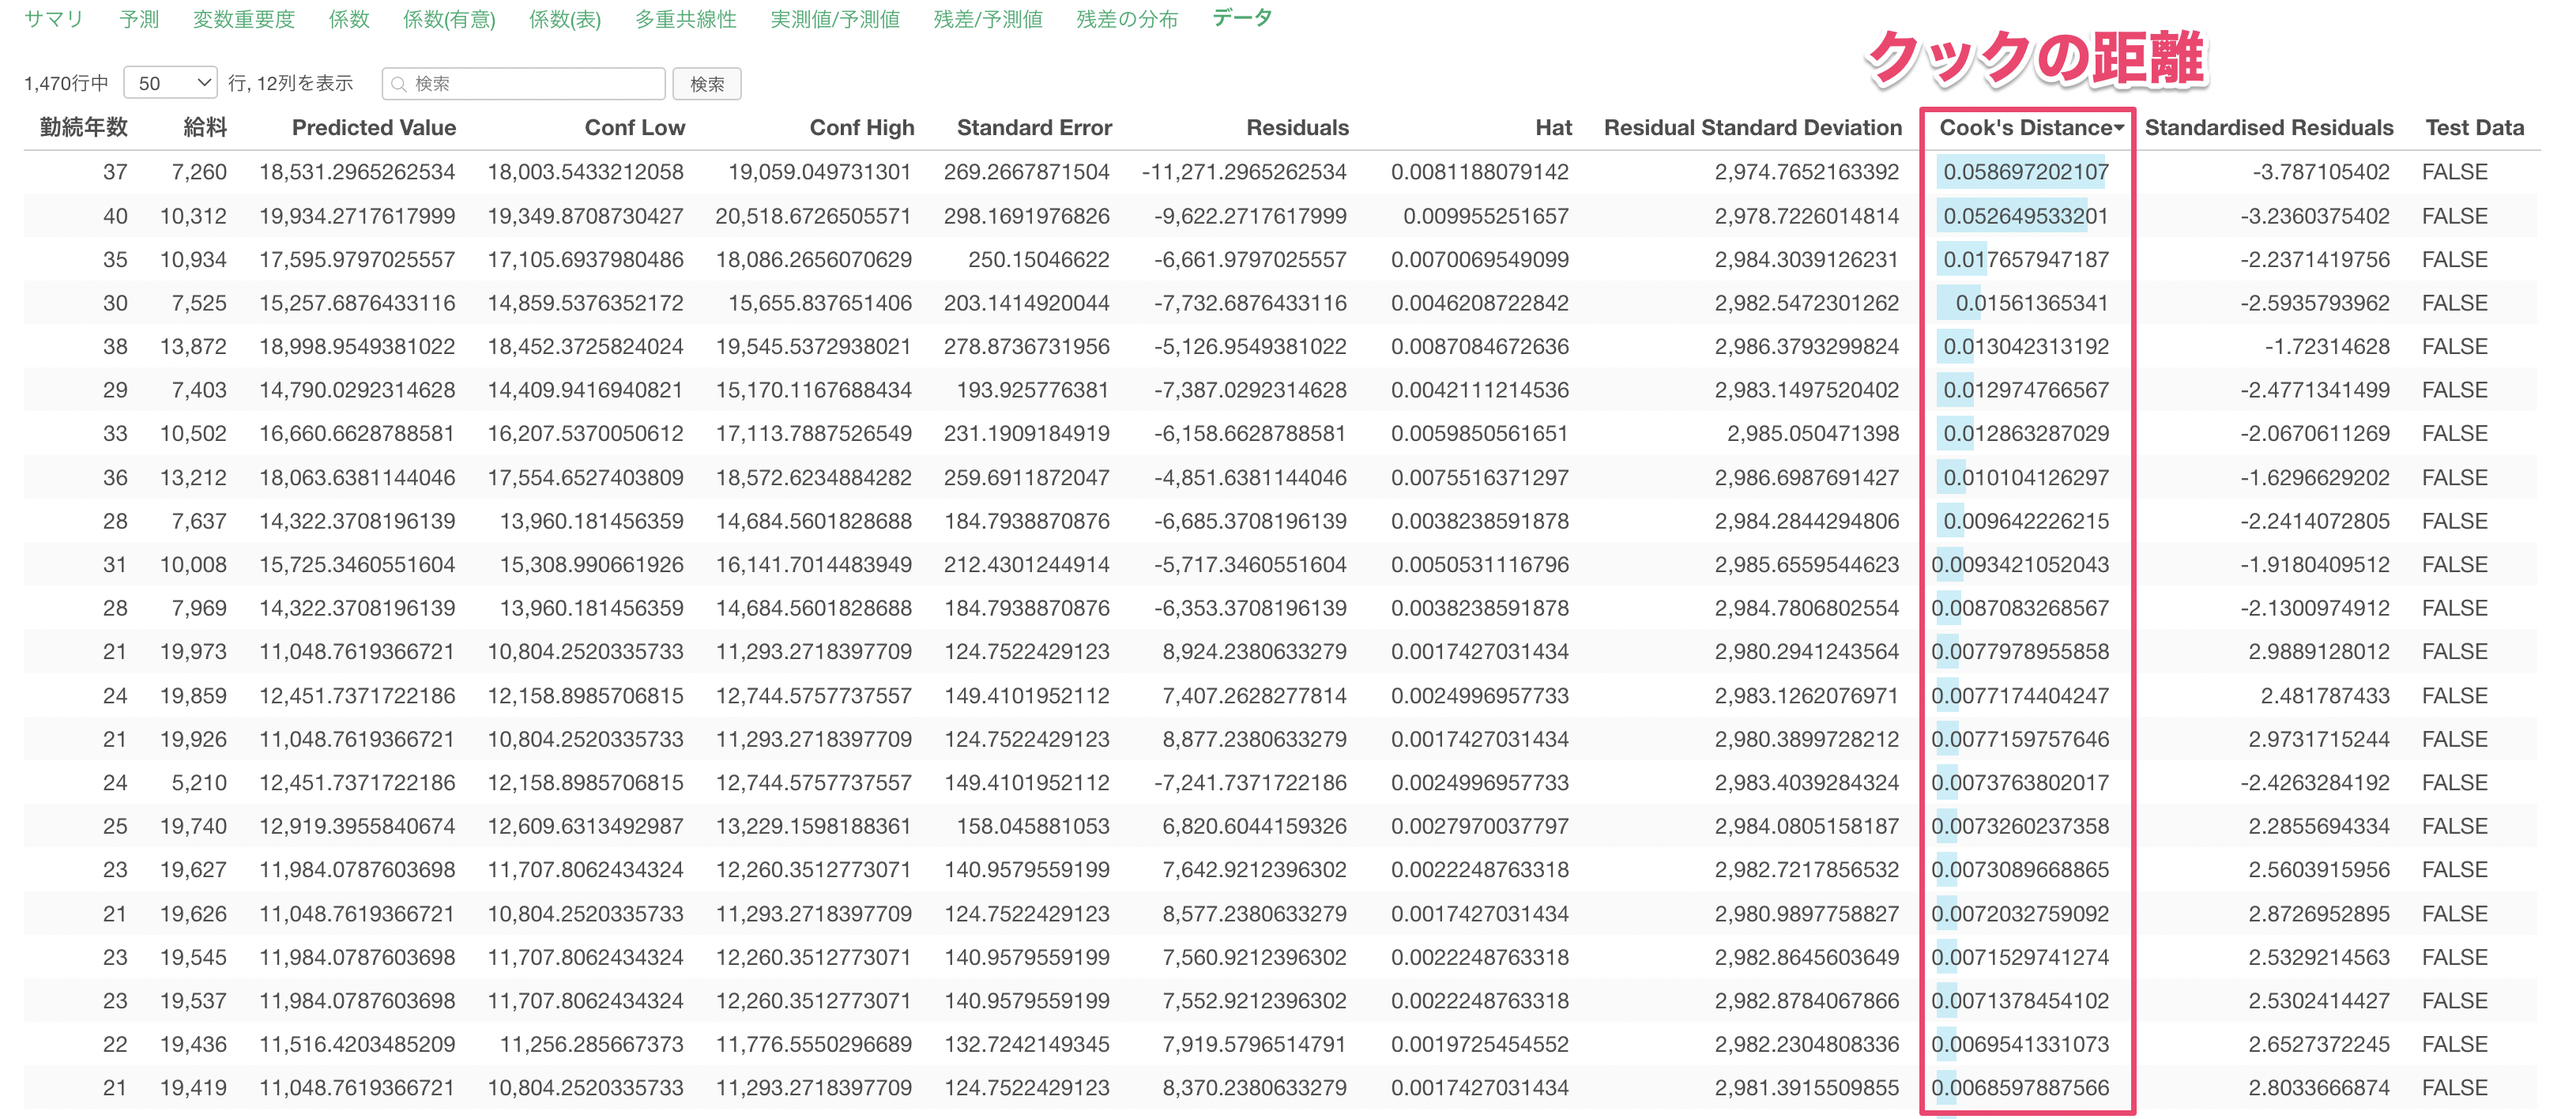Click Standard Error value 158.045881053
This screenshot has width=2576, height=1119.
click(1033, 827)
